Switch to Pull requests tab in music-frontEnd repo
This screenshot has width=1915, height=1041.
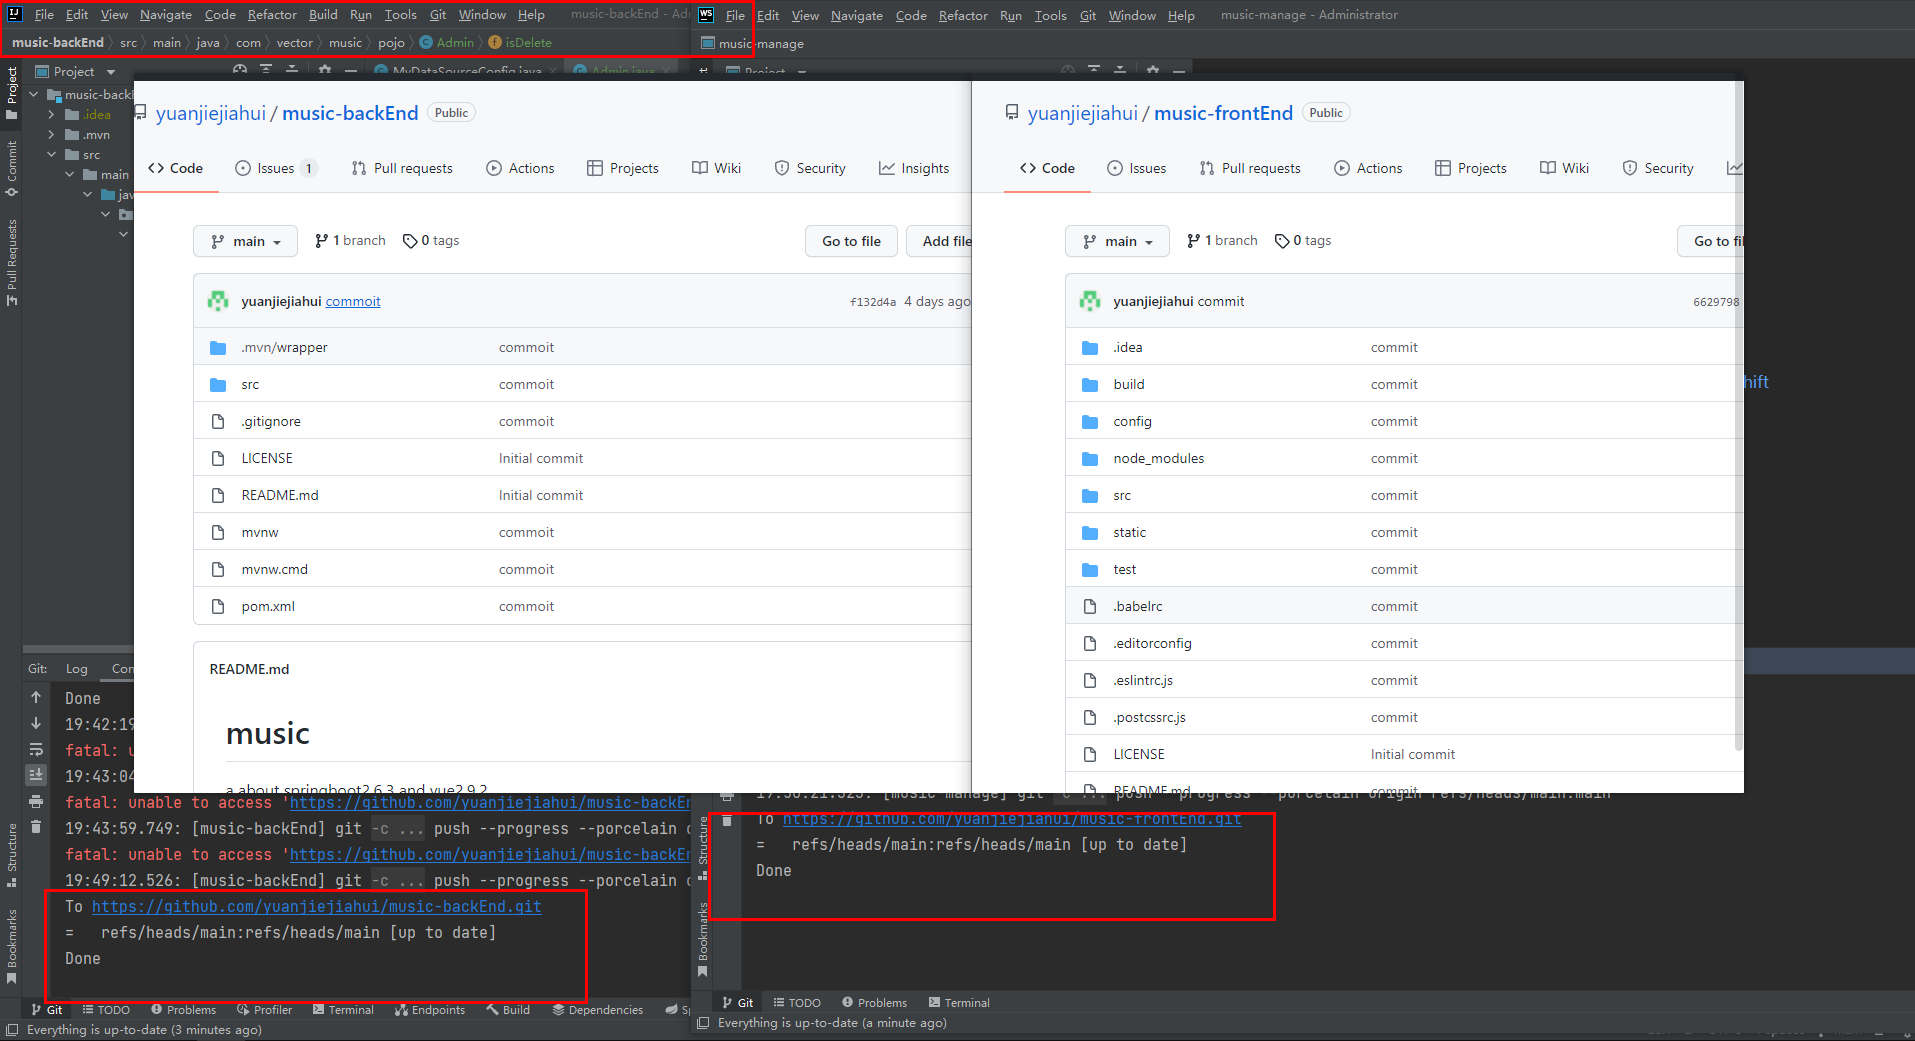[x=1250, y=168]
